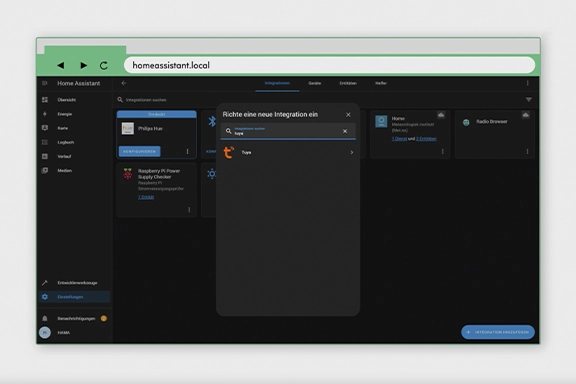The image size is (576, 384).
Task: Open the filter icon for integrations
Action: [529, 100]
